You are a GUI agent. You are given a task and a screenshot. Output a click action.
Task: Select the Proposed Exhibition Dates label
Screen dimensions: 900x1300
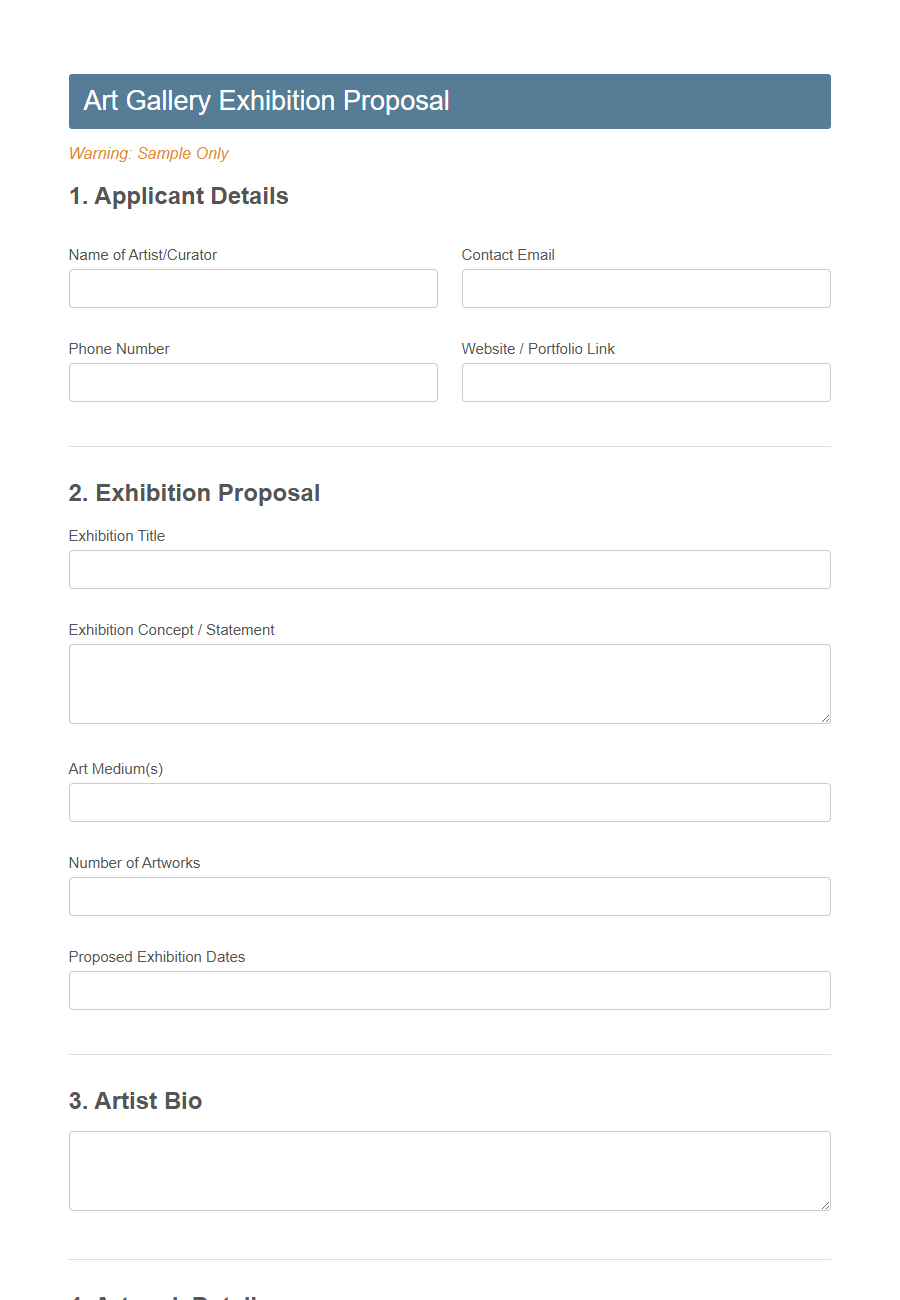pyautogui.click(x=156, y=956)
